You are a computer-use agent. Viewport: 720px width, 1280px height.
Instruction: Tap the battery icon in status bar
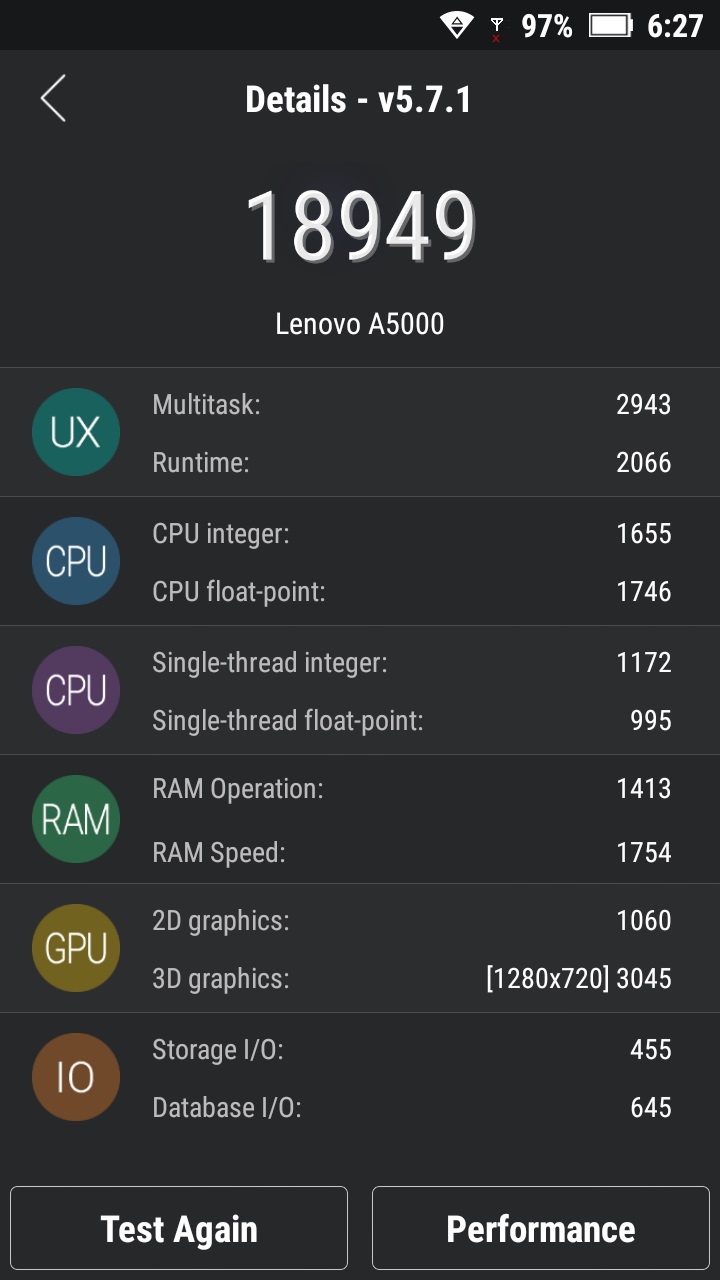click(610, 25)
